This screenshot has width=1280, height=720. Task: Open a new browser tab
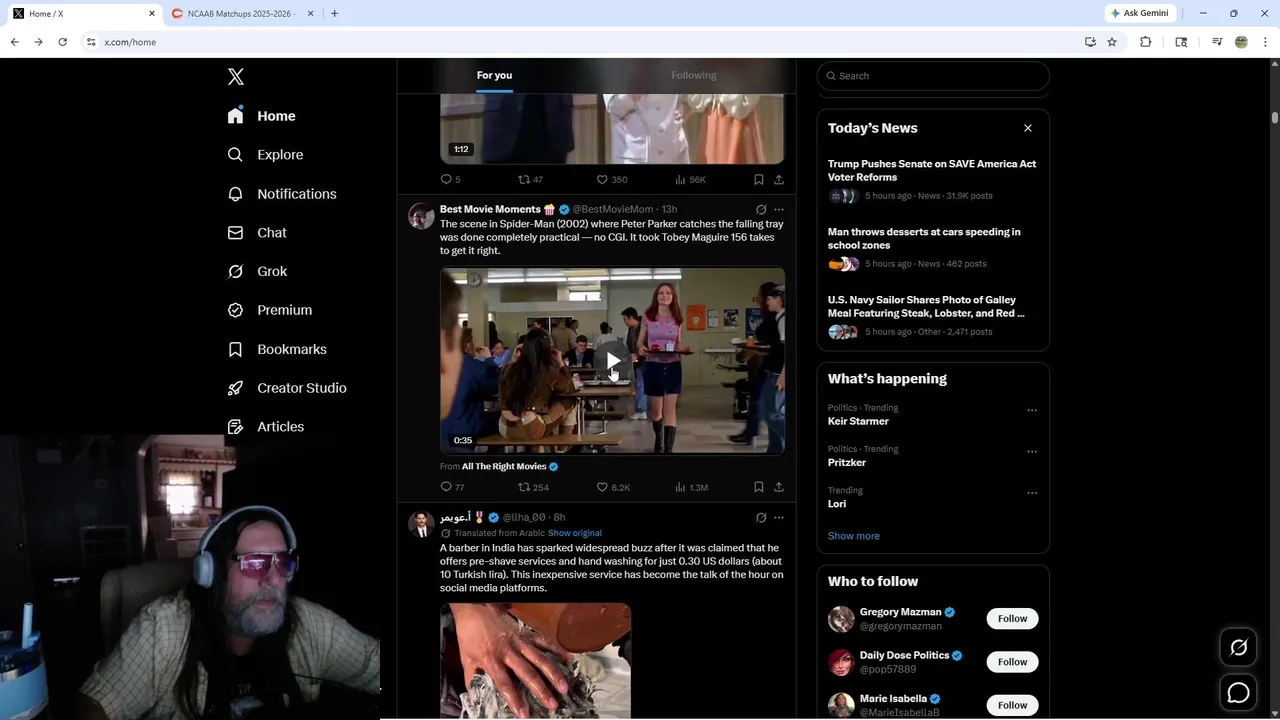click(334, 14)
